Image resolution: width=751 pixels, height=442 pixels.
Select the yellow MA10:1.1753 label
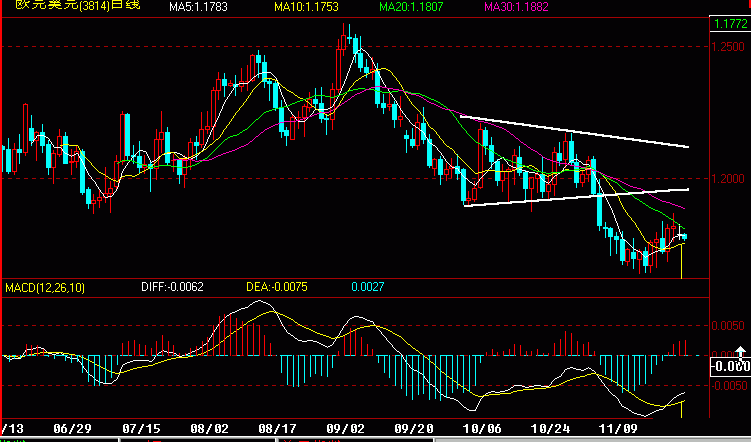click(x=306, y=7)
